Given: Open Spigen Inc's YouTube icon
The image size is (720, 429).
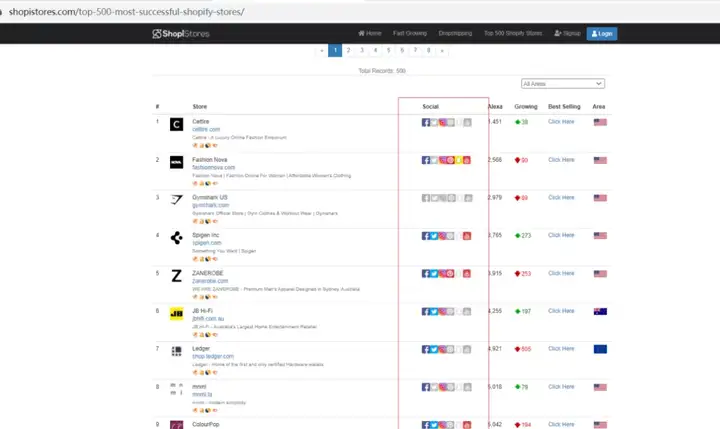Looking at the screenshot, I should 467,236.
